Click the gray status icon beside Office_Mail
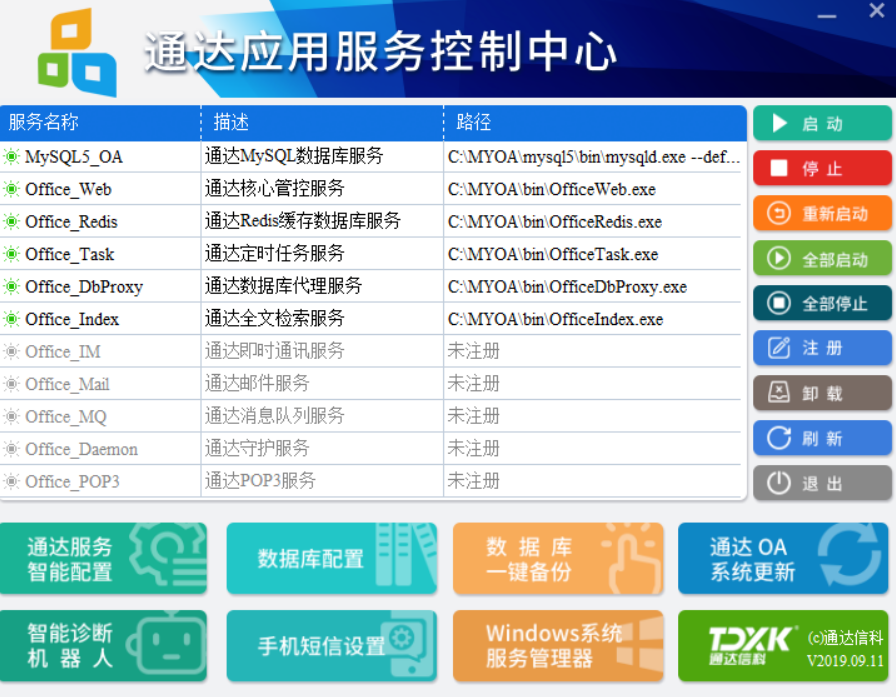Screen dimensions: 896x697 [11, 384]
